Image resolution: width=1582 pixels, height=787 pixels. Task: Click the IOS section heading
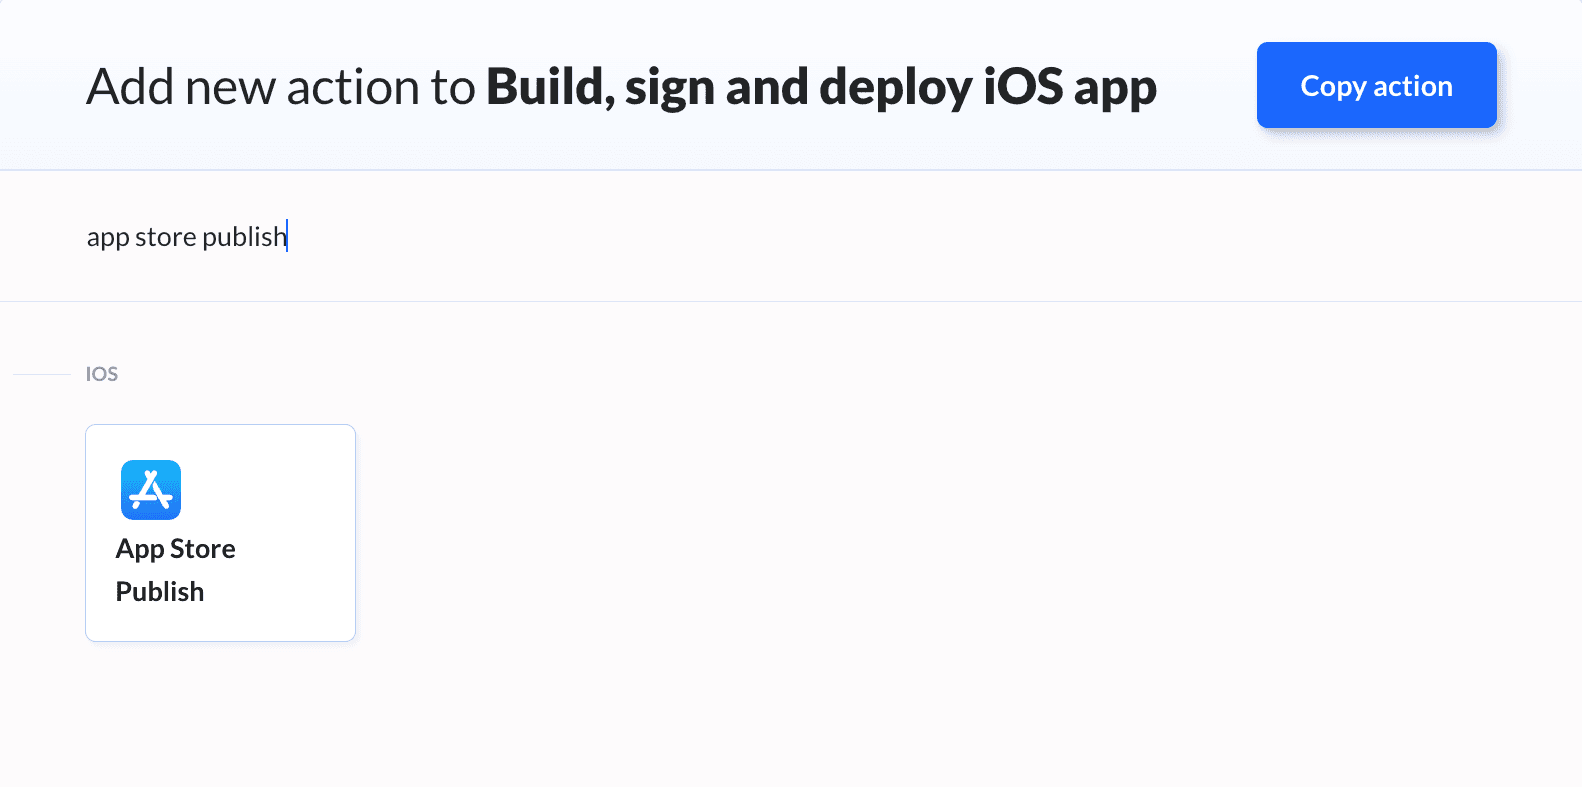tap(102, 374)
